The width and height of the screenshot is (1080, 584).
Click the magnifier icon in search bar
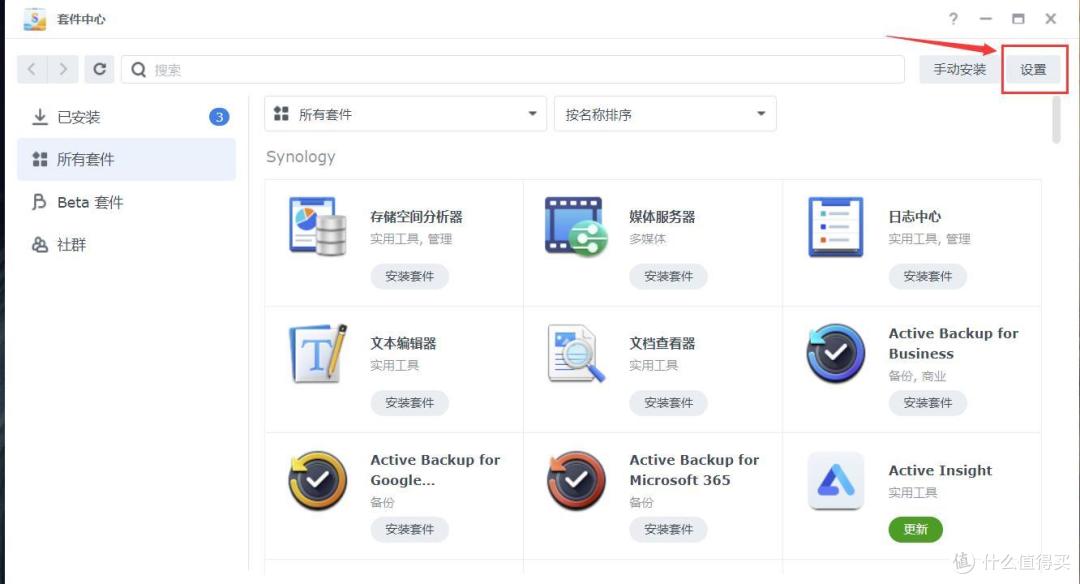point(138,70)
